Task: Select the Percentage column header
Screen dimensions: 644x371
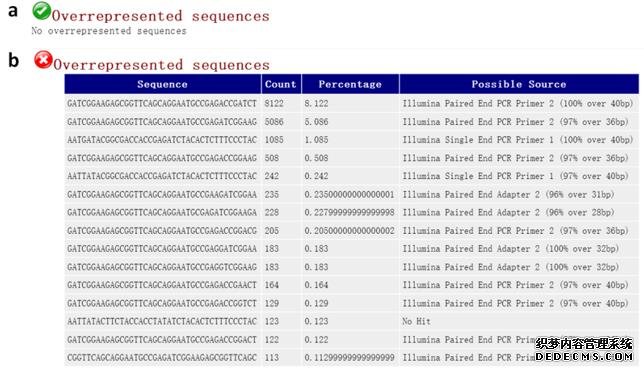Action: pyautogui.click(x=350, y=84)
